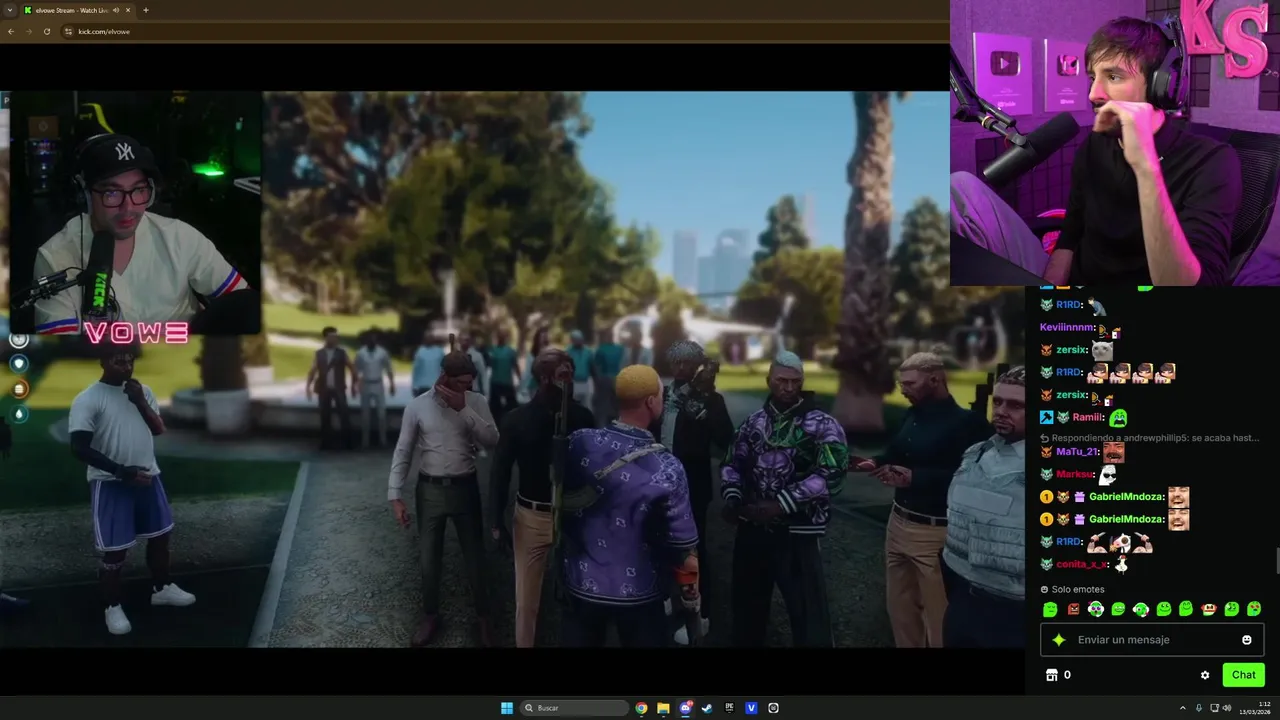The image size is (1280, 720).
Task: Open chat settings gear icon
Action: tap(1205, 675)
